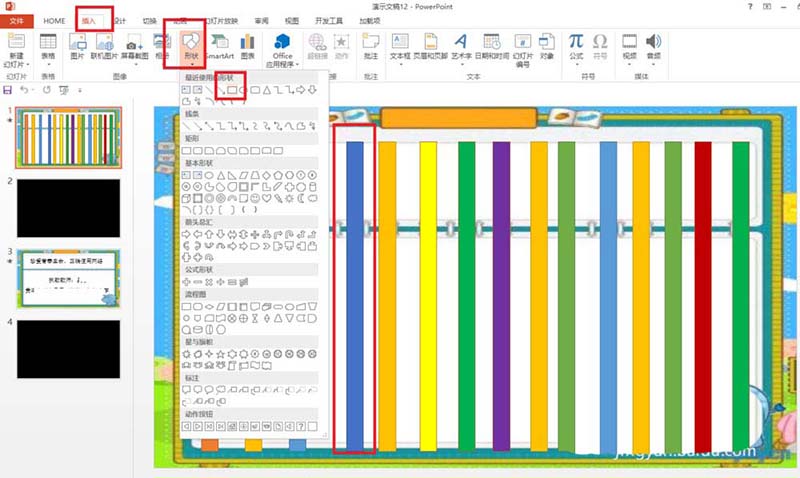Click the blue vertical bar on the slide
The width and height of the screenshot is (800, 478).
coord(355,296)
